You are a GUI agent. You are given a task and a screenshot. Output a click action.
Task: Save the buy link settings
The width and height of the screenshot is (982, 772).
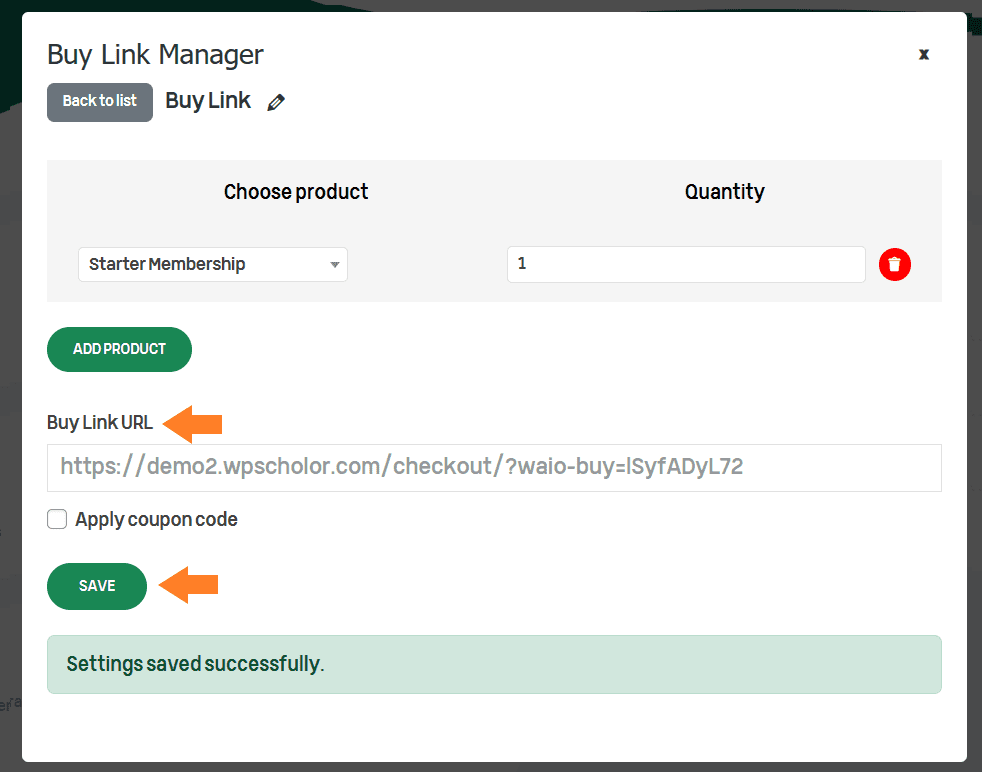click(97, 586)
